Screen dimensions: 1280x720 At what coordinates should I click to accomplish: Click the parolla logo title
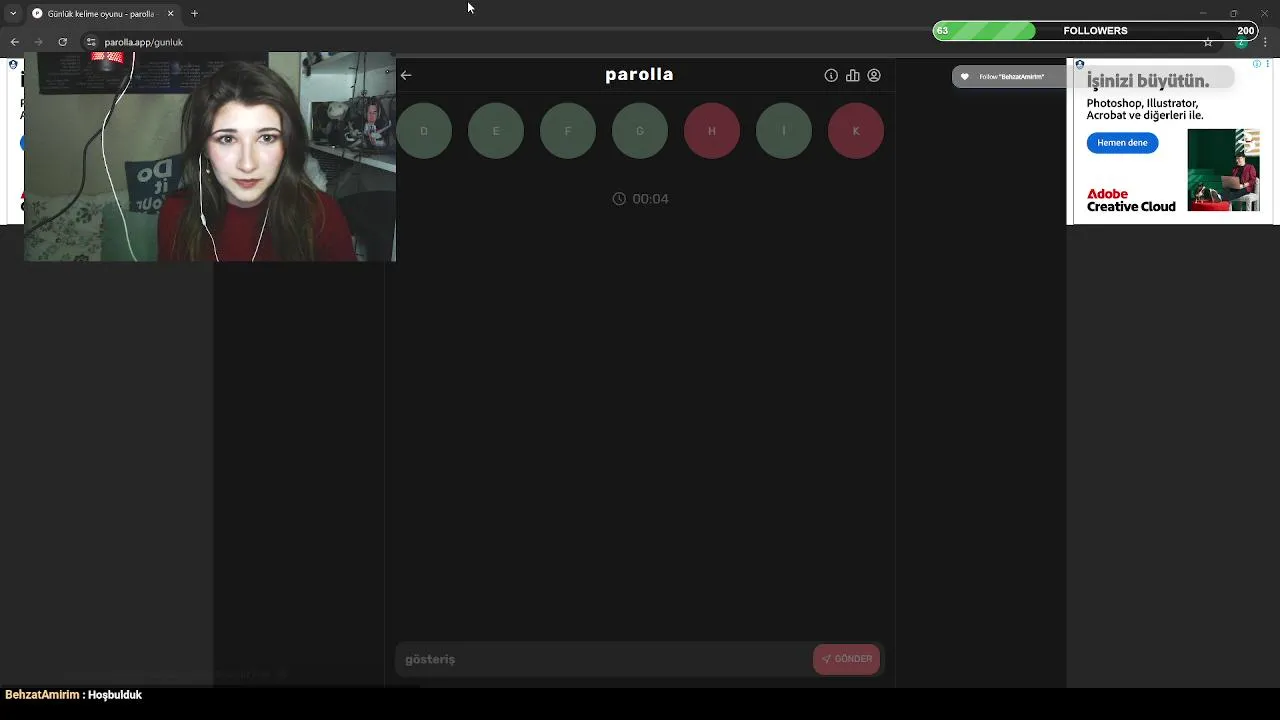(x=639, y=74)
